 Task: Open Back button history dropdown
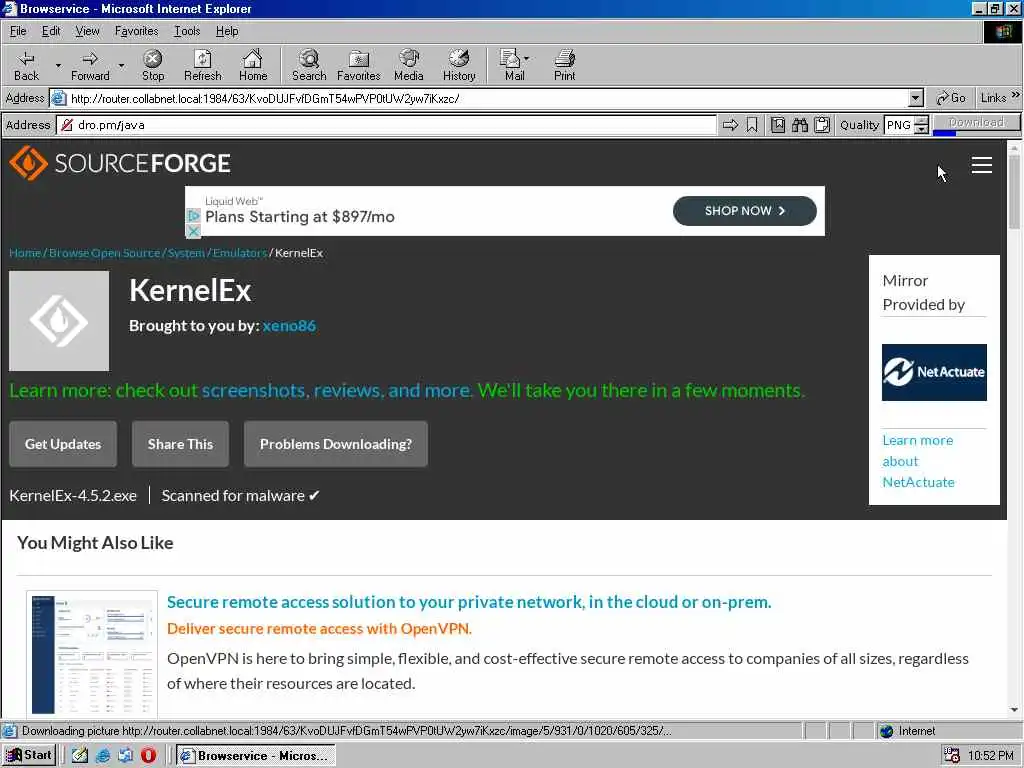(x=58, y=65)
